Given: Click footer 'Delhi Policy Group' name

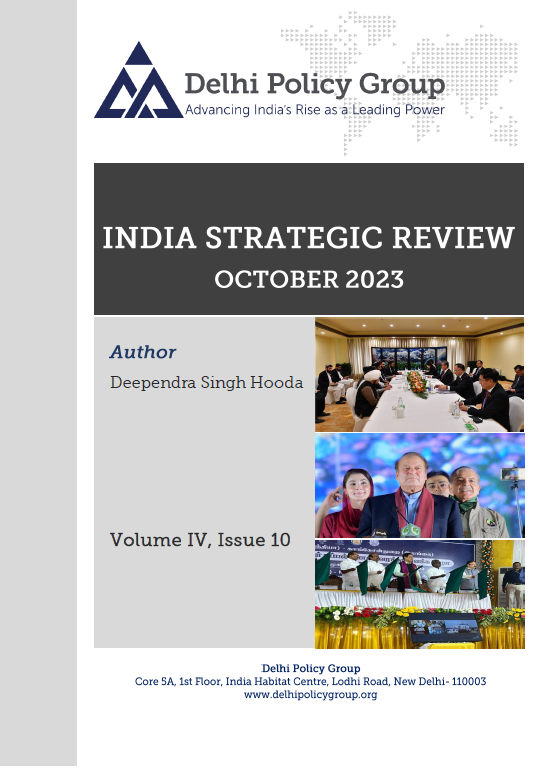Looking at the screenshot, I should (311, 668).
